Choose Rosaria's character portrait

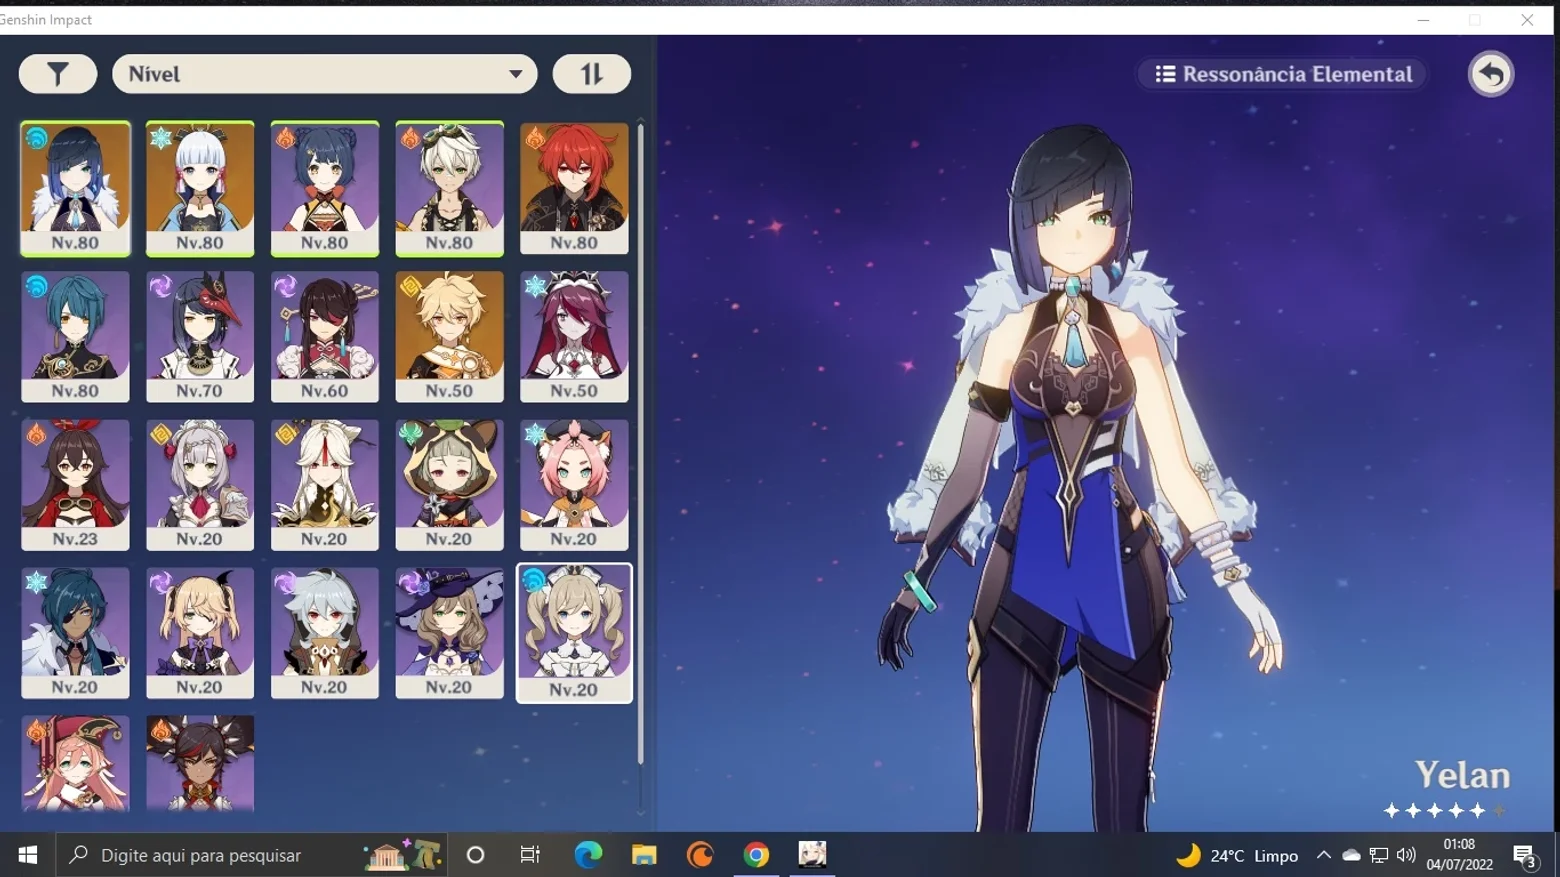(x=574, y=336)
